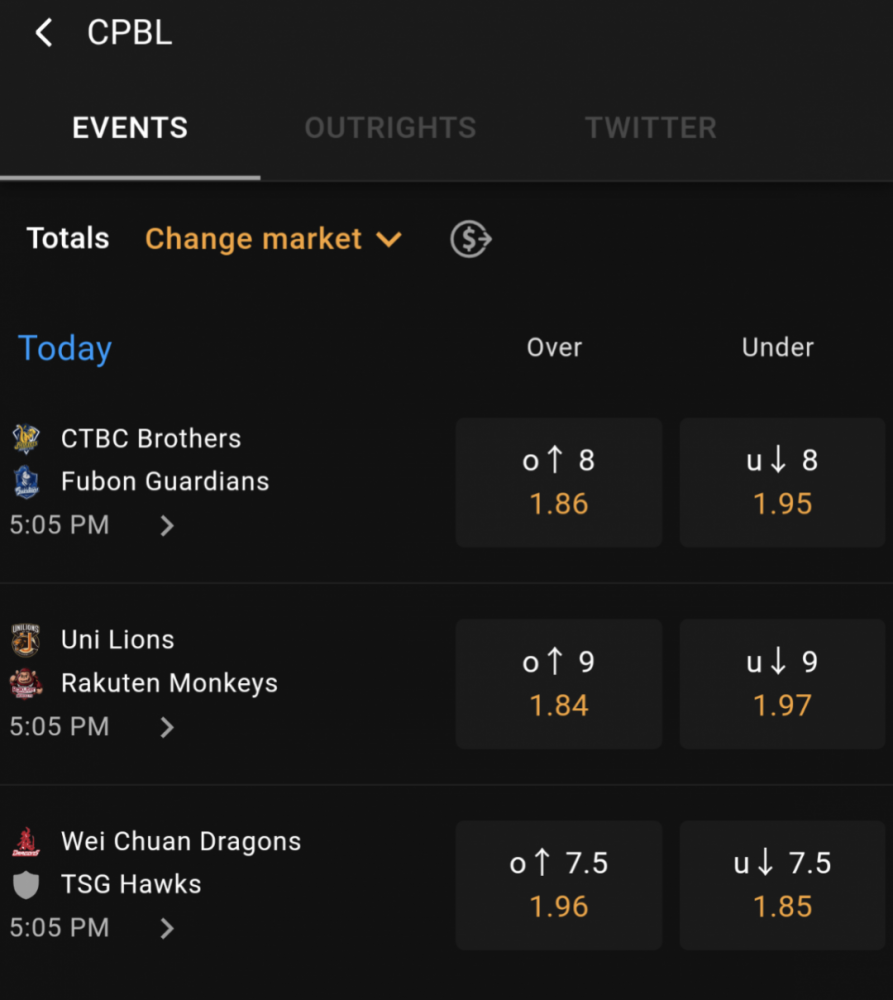The image size is (893, 1000).
Task: Pick Under 7.5 at 1.85 odds
Action: (x=782, y=885)
